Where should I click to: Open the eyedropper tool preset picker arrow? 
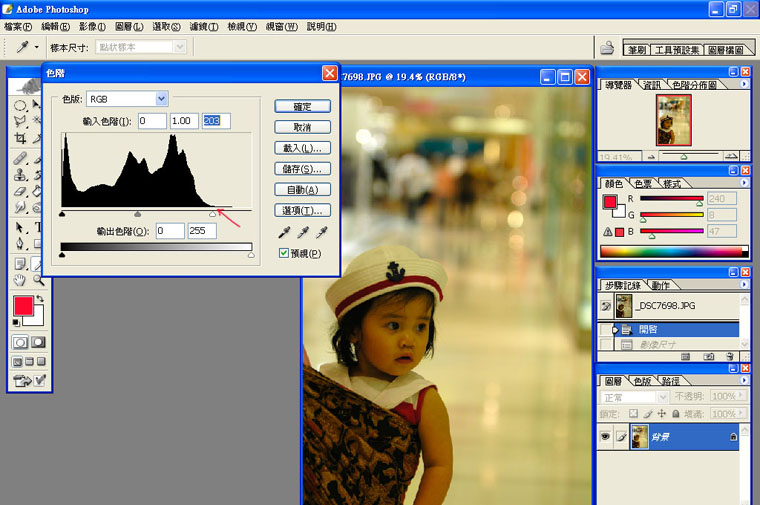click(x=36, y=47)
